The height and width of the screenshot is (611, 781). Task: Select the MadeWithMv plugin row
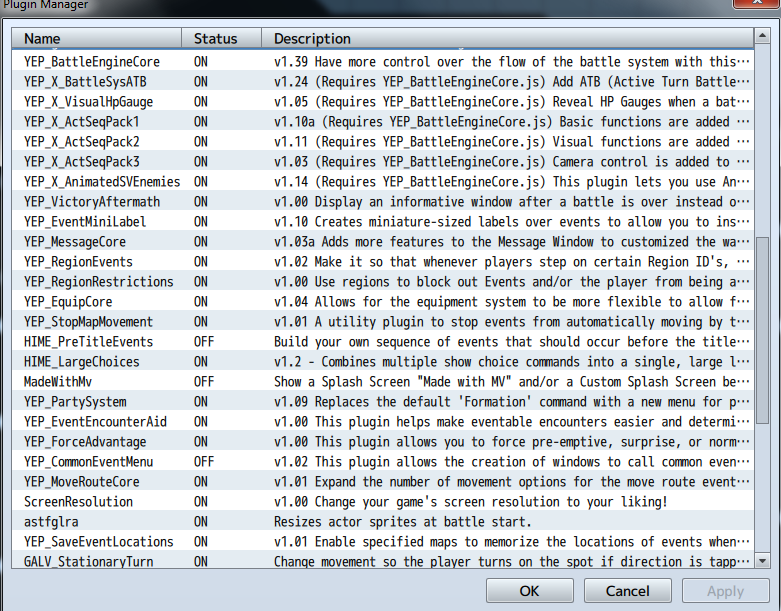tap(383, 381)
